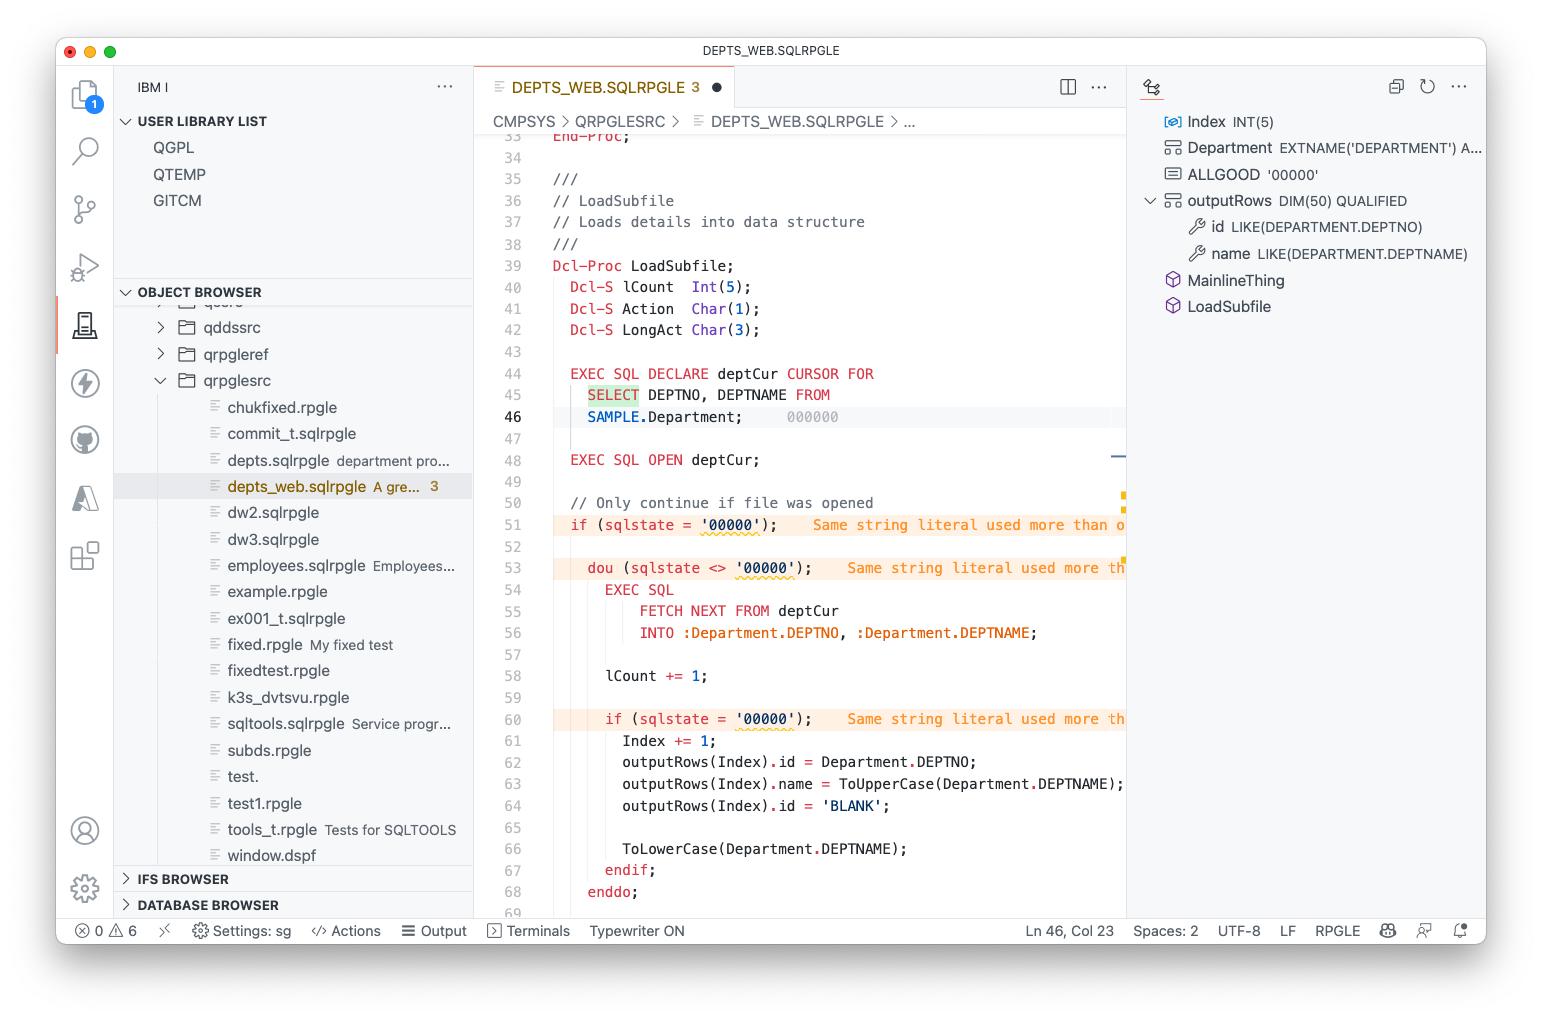Viewport: 1542px width, 1018px height.
Task: Refresh the outline panel
Action: (x=1427, y=86)
